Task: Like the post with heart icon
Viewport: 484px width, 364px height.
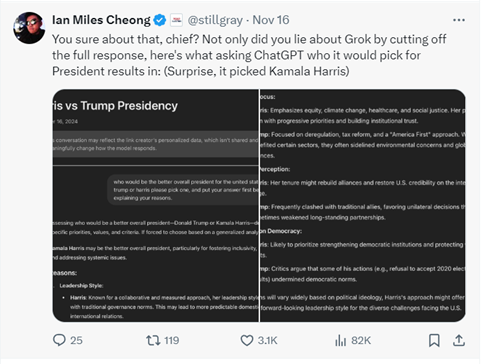Action: pos(247,340)
